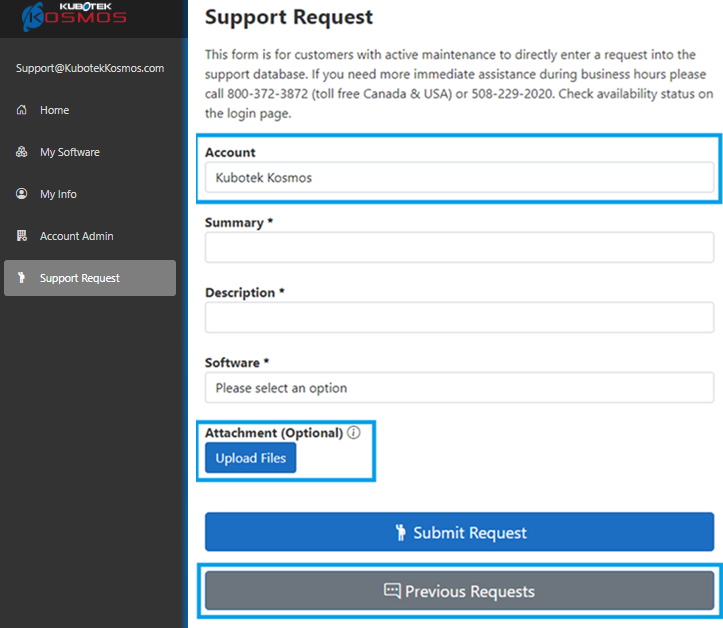Select Support Request in the sidebar
Viewport: 723px width, 628px height.
coord(80,278)
